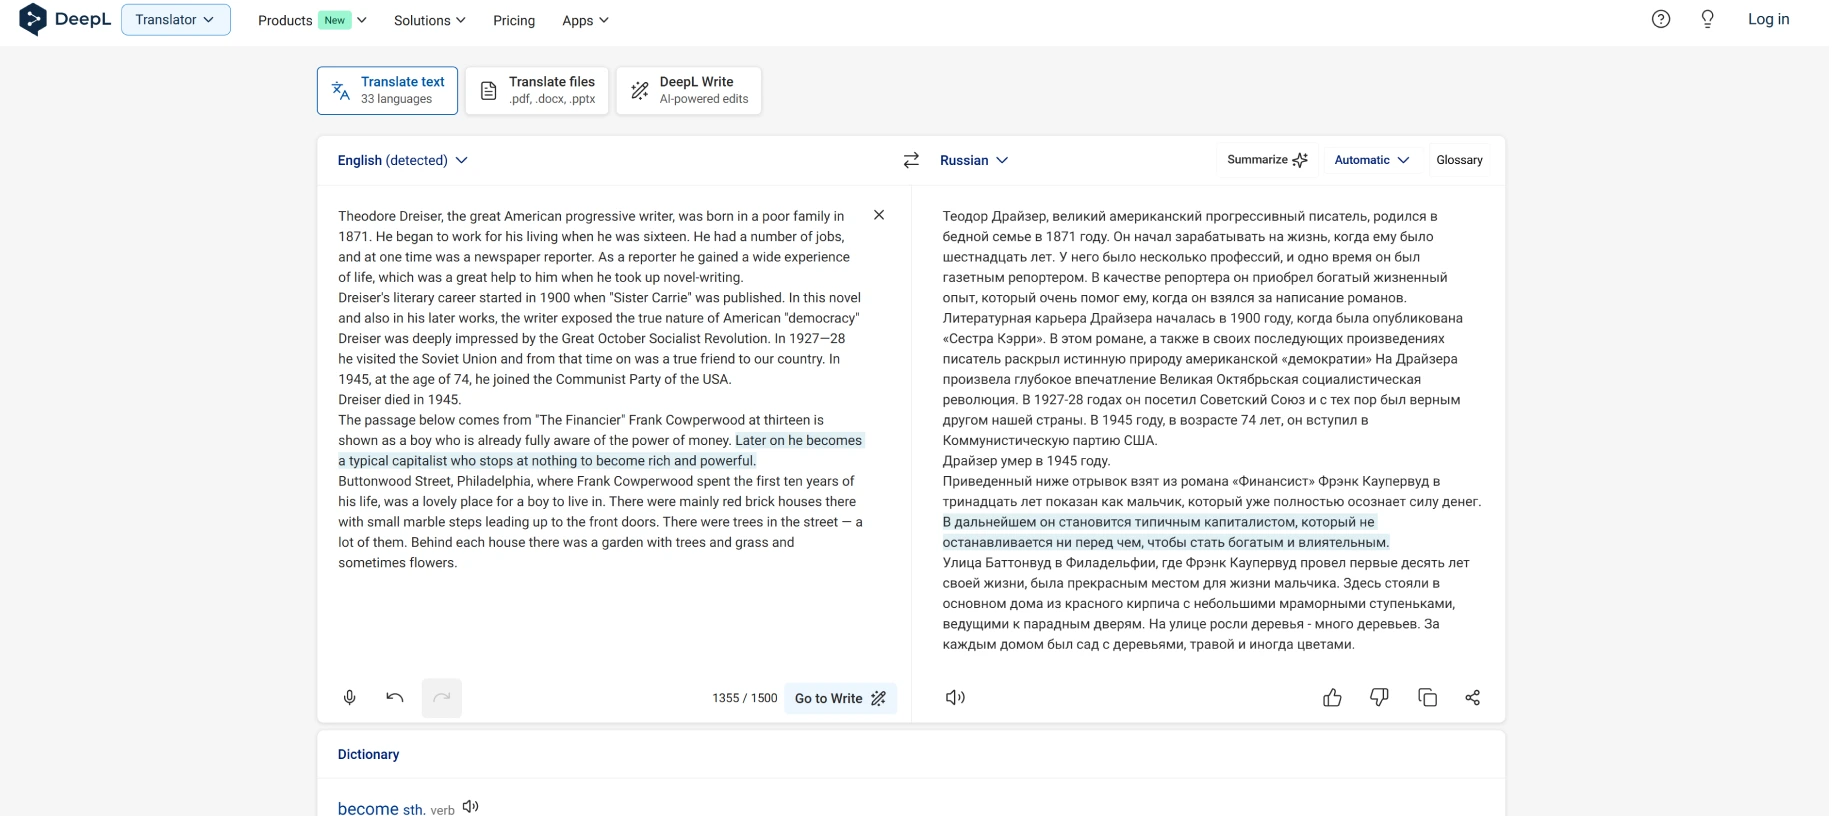Switch to Translate files tab
The width and height of the screenshot is (1834, 816).
(537, 91)
